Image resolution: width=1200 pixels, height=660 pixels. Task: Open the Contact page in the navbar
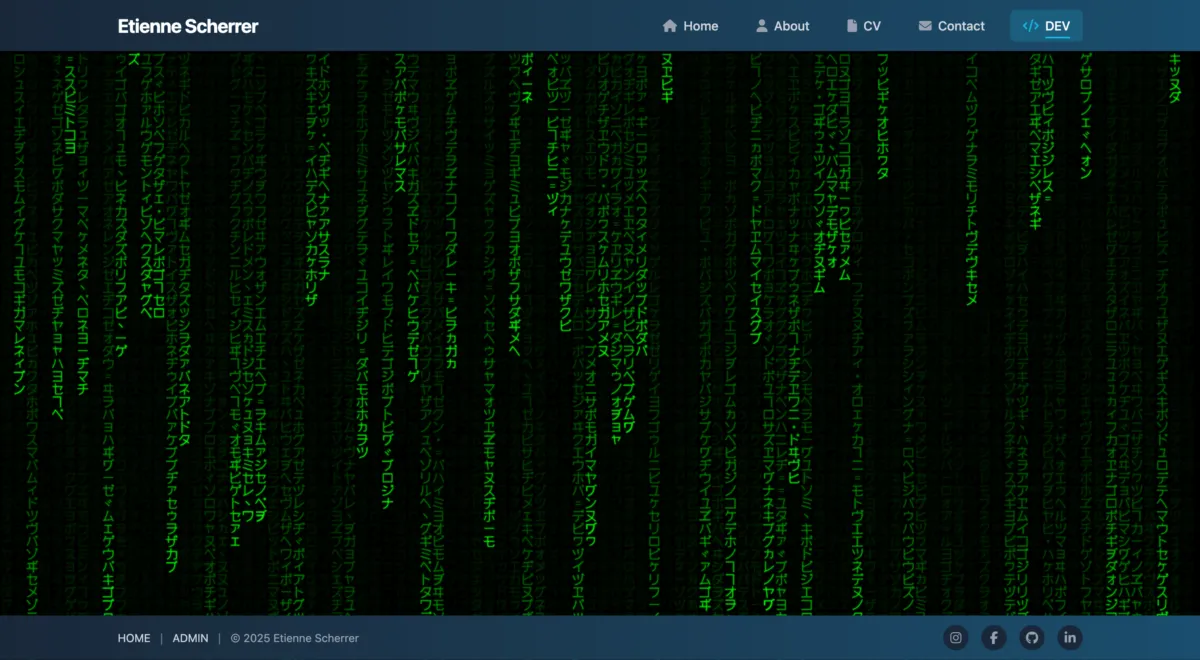coord(952,26)
